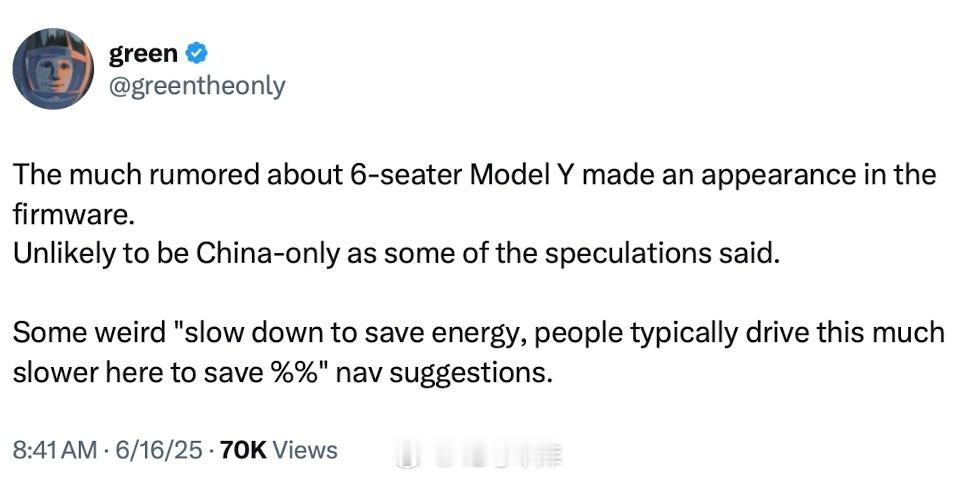958x478 pixels.
Task: Click the word "6-seater"
Action: (x=406, y=175)
